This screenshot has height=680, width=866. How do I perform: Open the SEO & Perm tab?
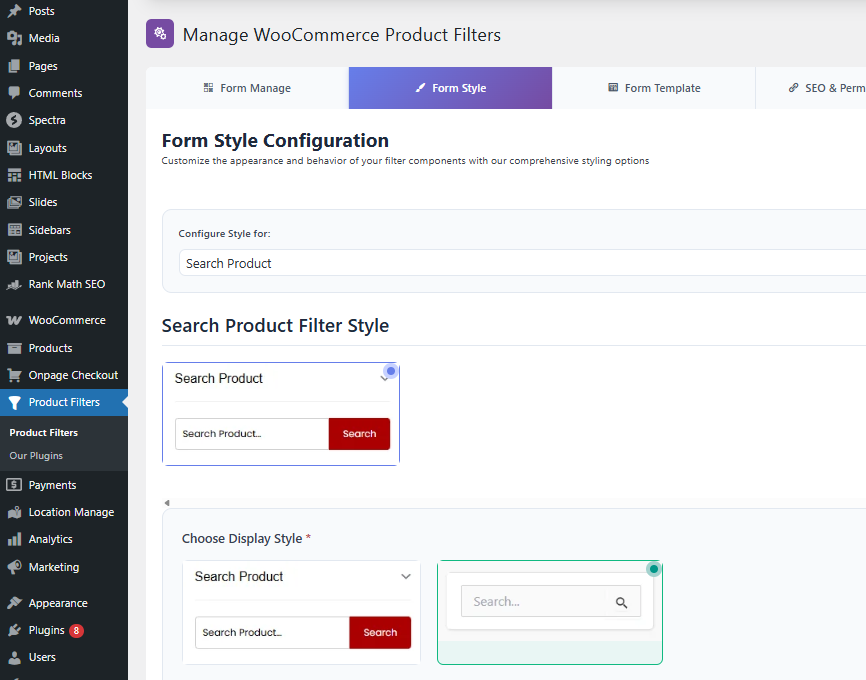[811, 88]
